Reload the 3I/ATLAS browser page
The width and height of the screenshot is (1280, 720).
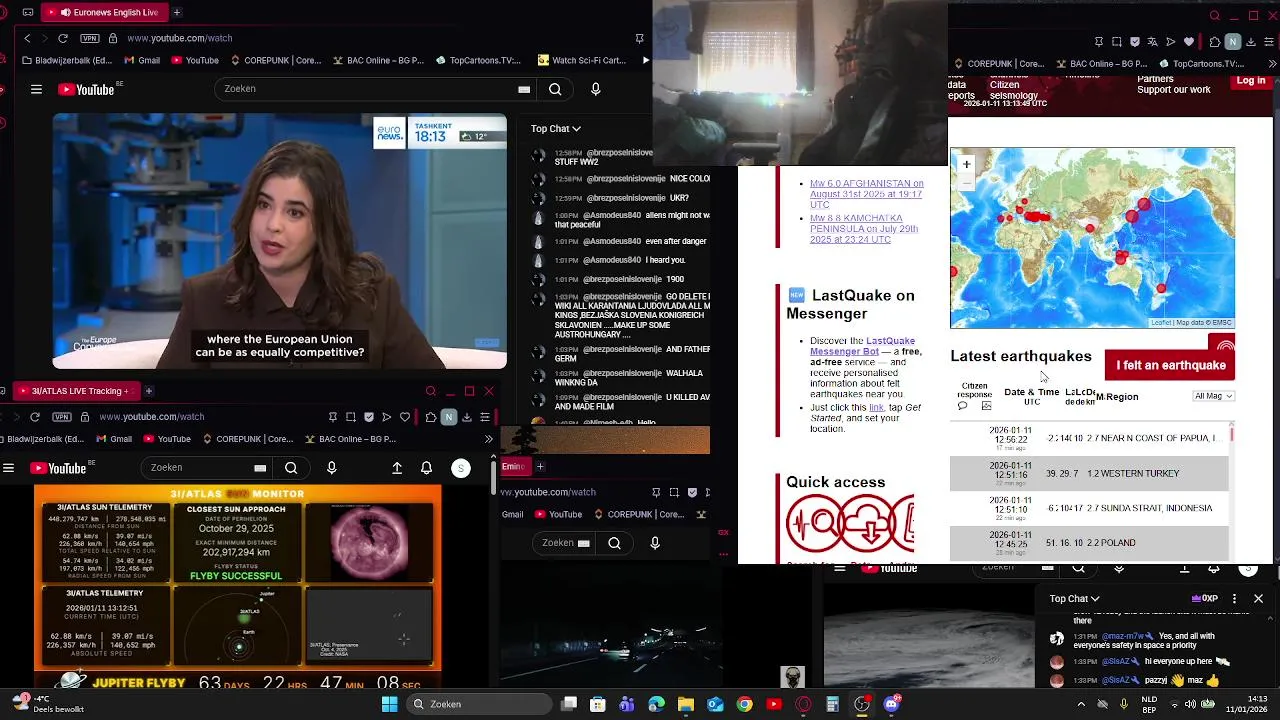pyautogui.click(x=35, y=417)
